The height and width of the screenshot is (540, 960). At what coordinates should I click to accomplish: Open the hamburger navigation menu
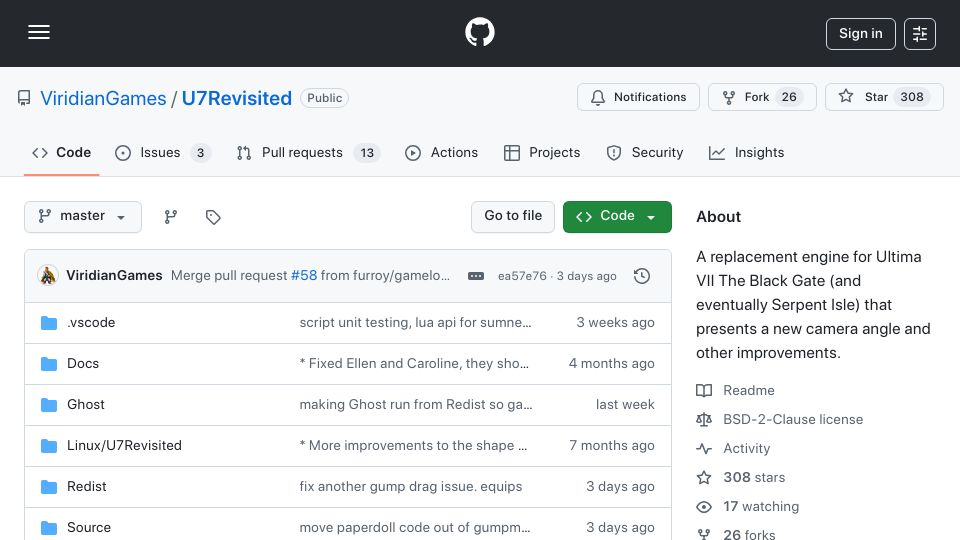click(x=39, y=32)
